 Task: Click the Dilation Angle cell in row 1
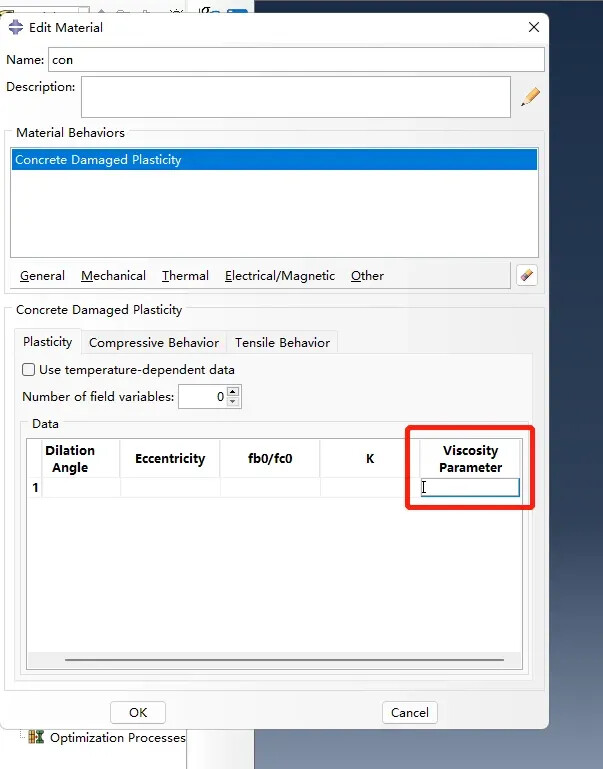[80, 488]
